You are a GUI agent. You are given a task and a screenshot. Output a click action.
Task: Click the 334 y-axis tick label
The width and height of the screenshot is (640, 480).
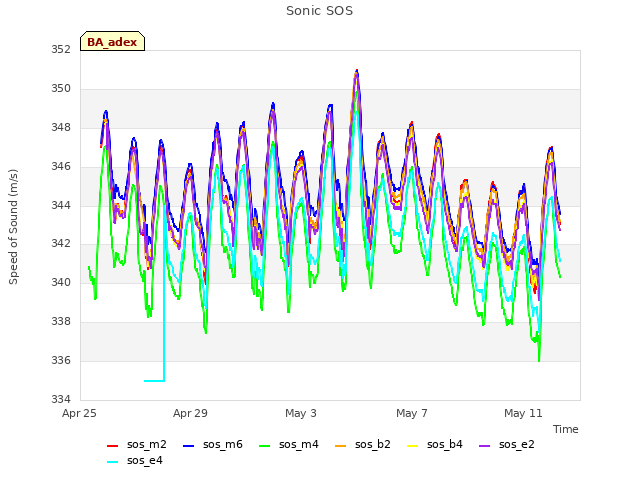point(61,399)
